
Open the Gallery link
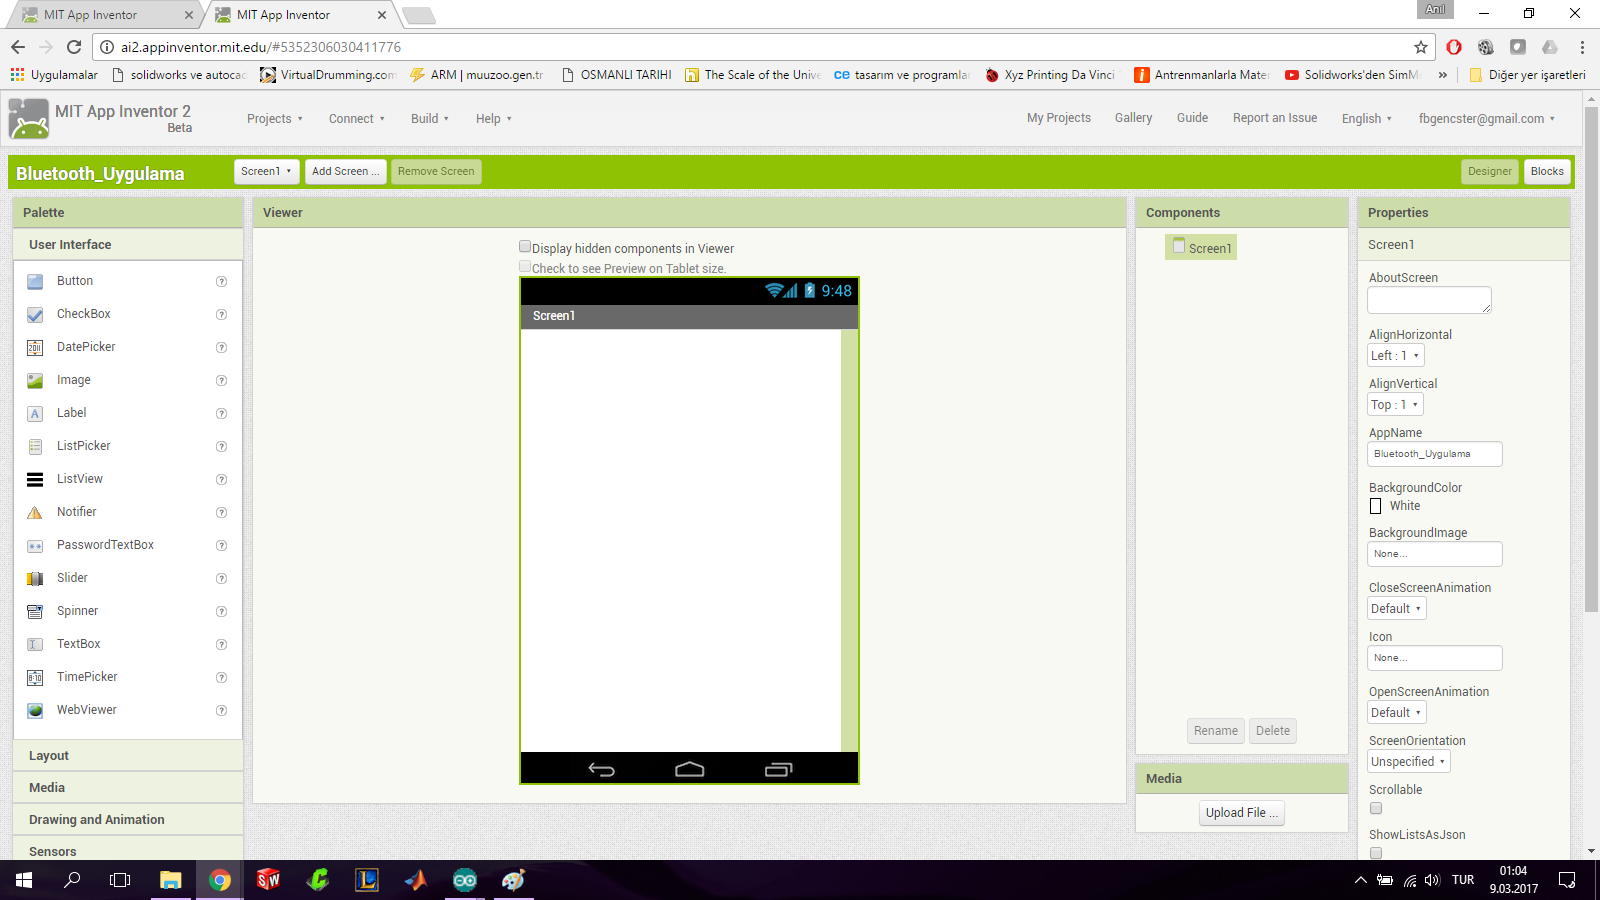pyautogui.click(x=1133, y=118)
